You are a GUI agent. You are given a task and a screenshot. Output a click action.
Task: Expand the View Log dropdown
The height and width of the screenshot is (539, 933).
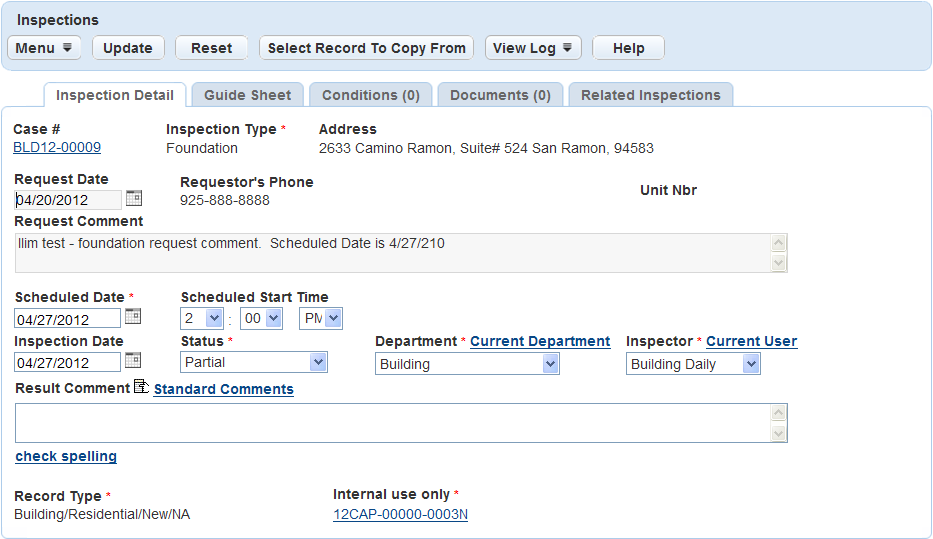pos(534,48)
